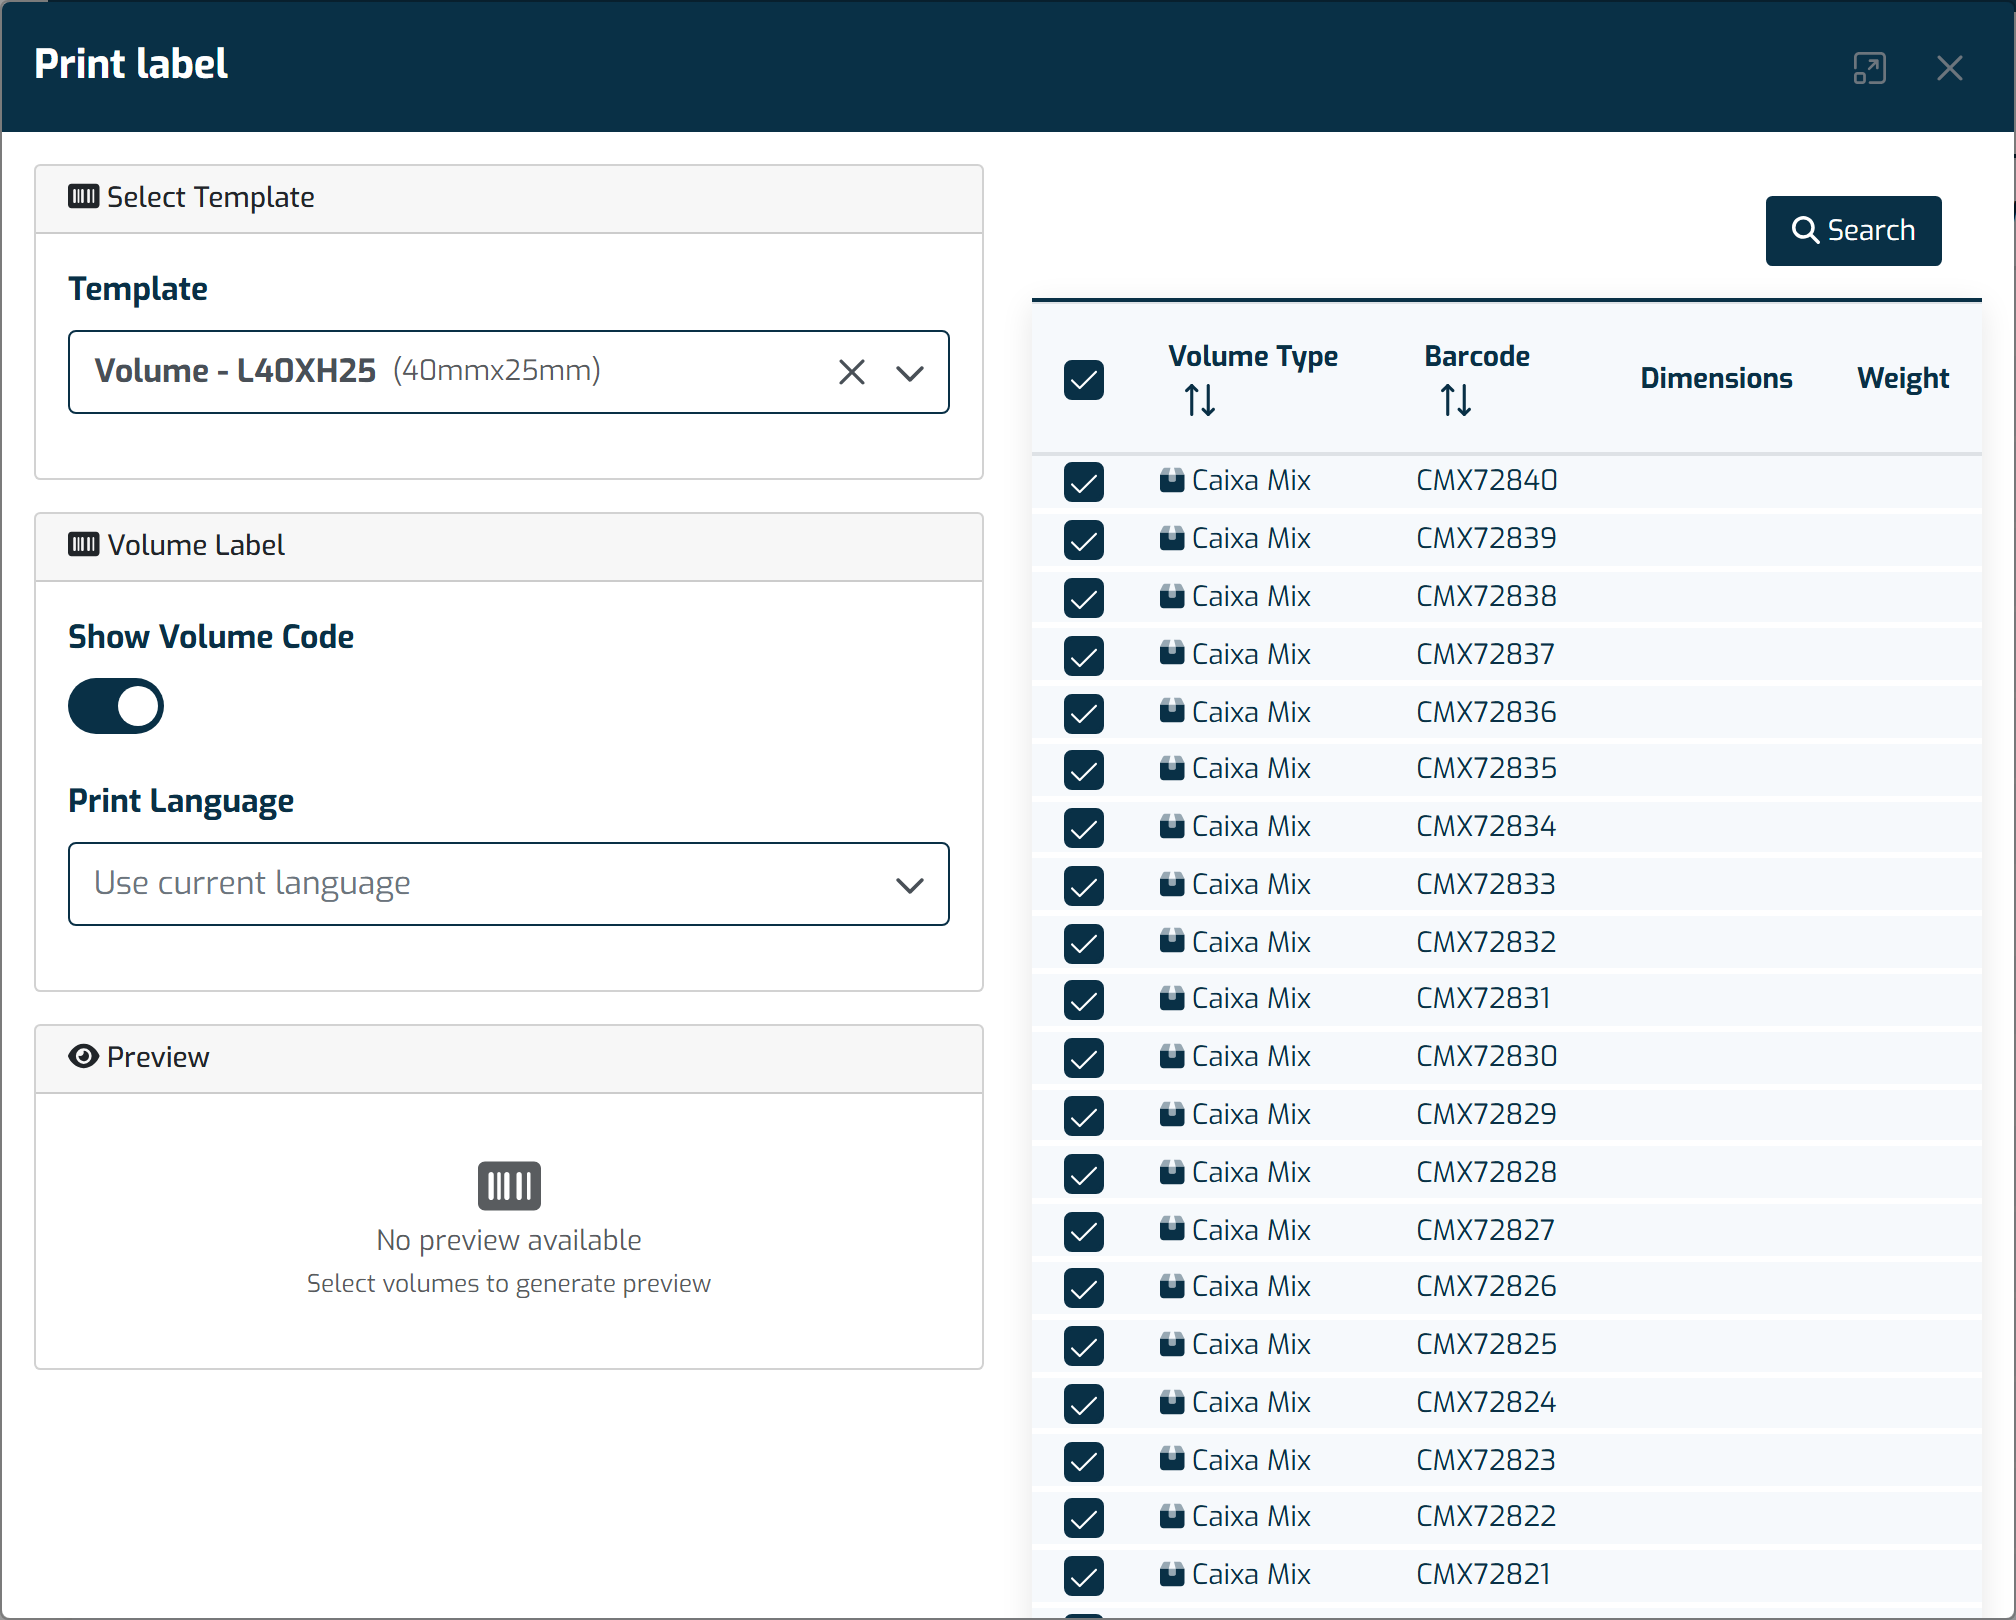
Task: Click the box icon in CMX72829 row
Action: 1172,1114
